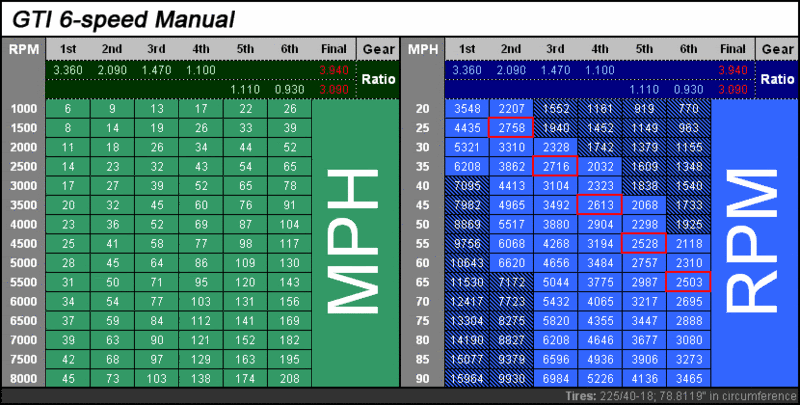This screenshot has height=405, width=800.
Task: Click the hatched 7172 rpm cell
Action: [x=511, y=282]
